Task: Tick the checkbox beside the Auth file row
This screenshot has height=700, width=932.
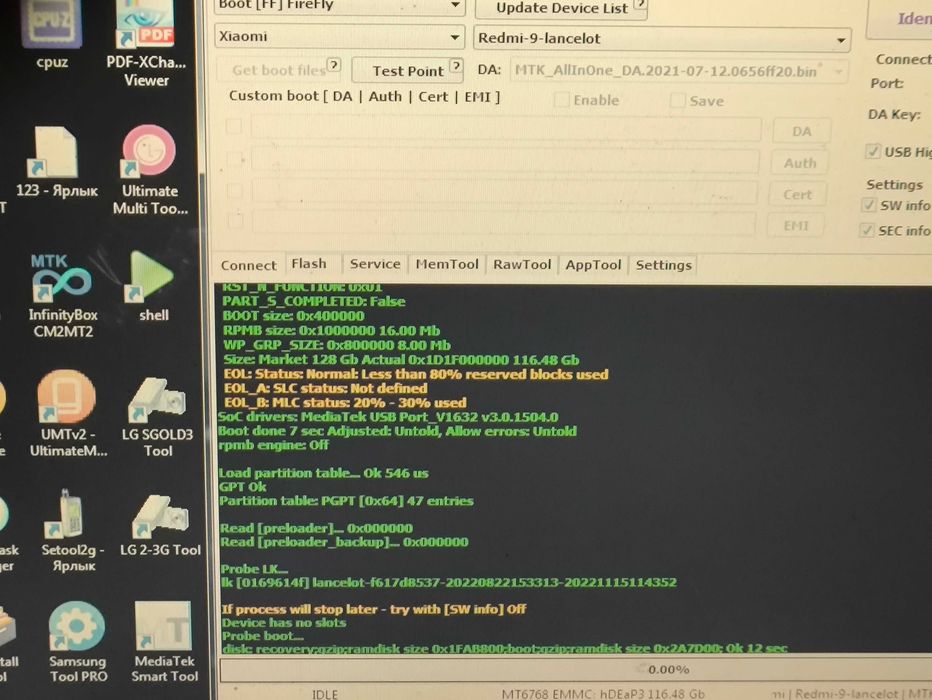Action: (235, 159)
